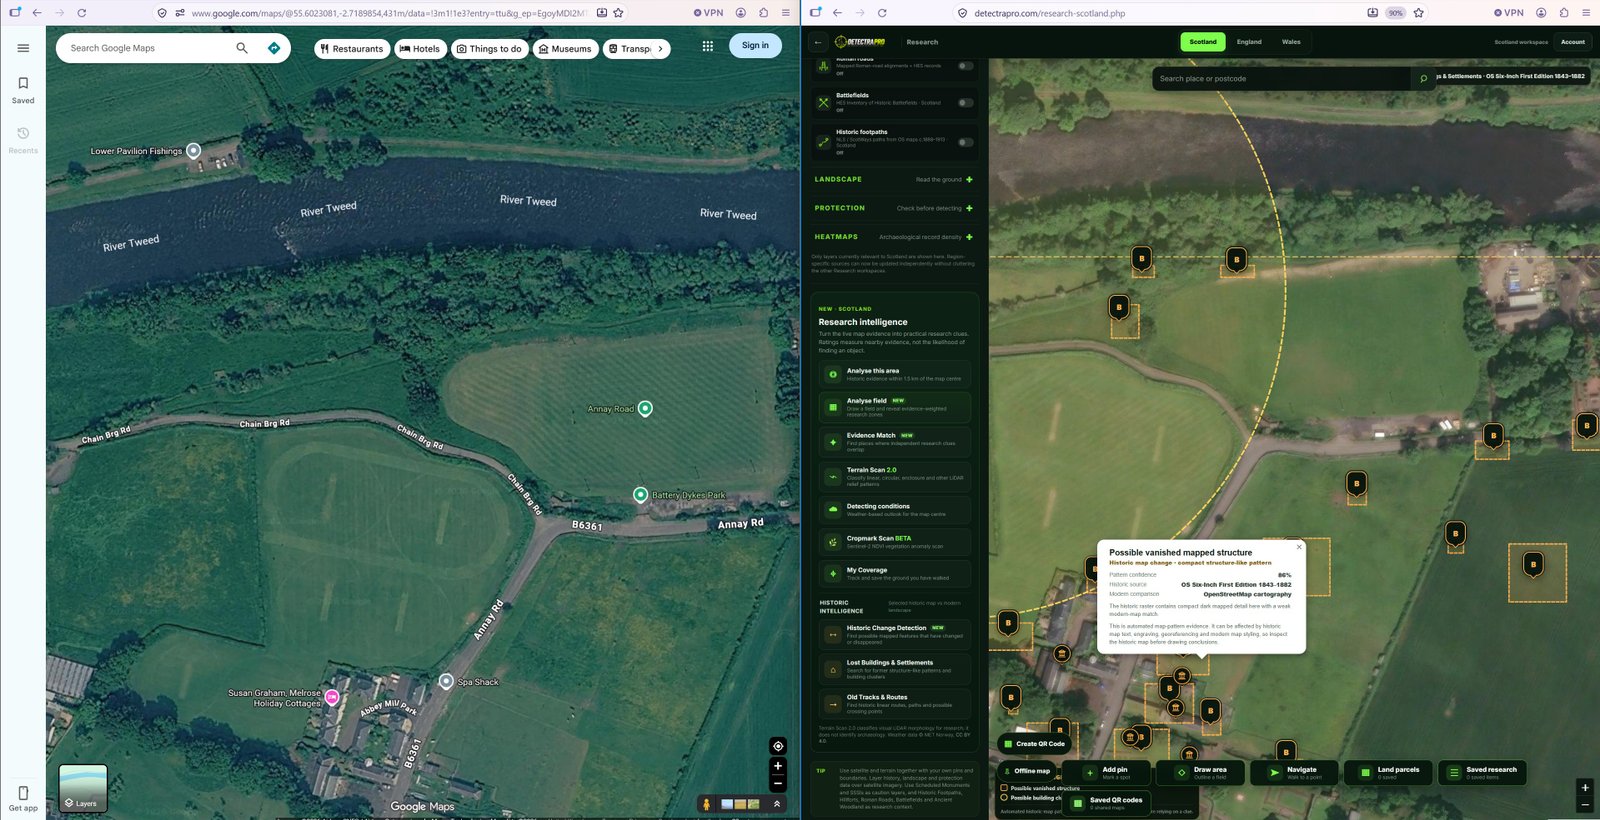Viewport: 1600px width, 820px height.
Task: Select the Spa Shack map pin
Action: 446,681
